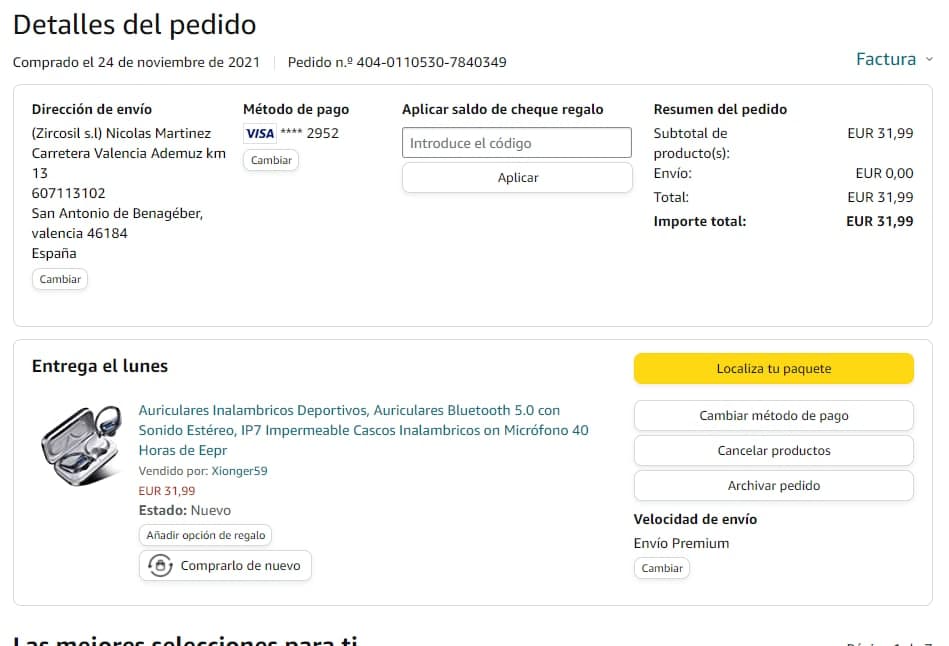Screen dimensions: 949x646
Task: Track the order with Localiza tu paquete
Action: 773,369
